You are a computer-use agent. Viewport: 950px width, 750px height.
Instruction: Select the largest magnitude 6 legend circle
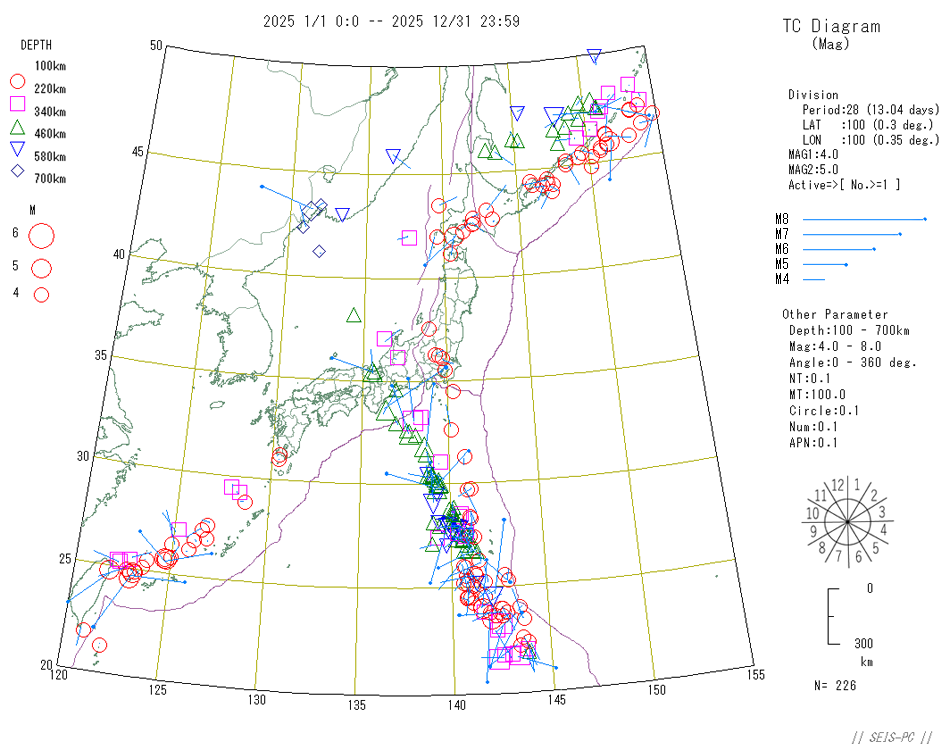[x=41, y=236]
